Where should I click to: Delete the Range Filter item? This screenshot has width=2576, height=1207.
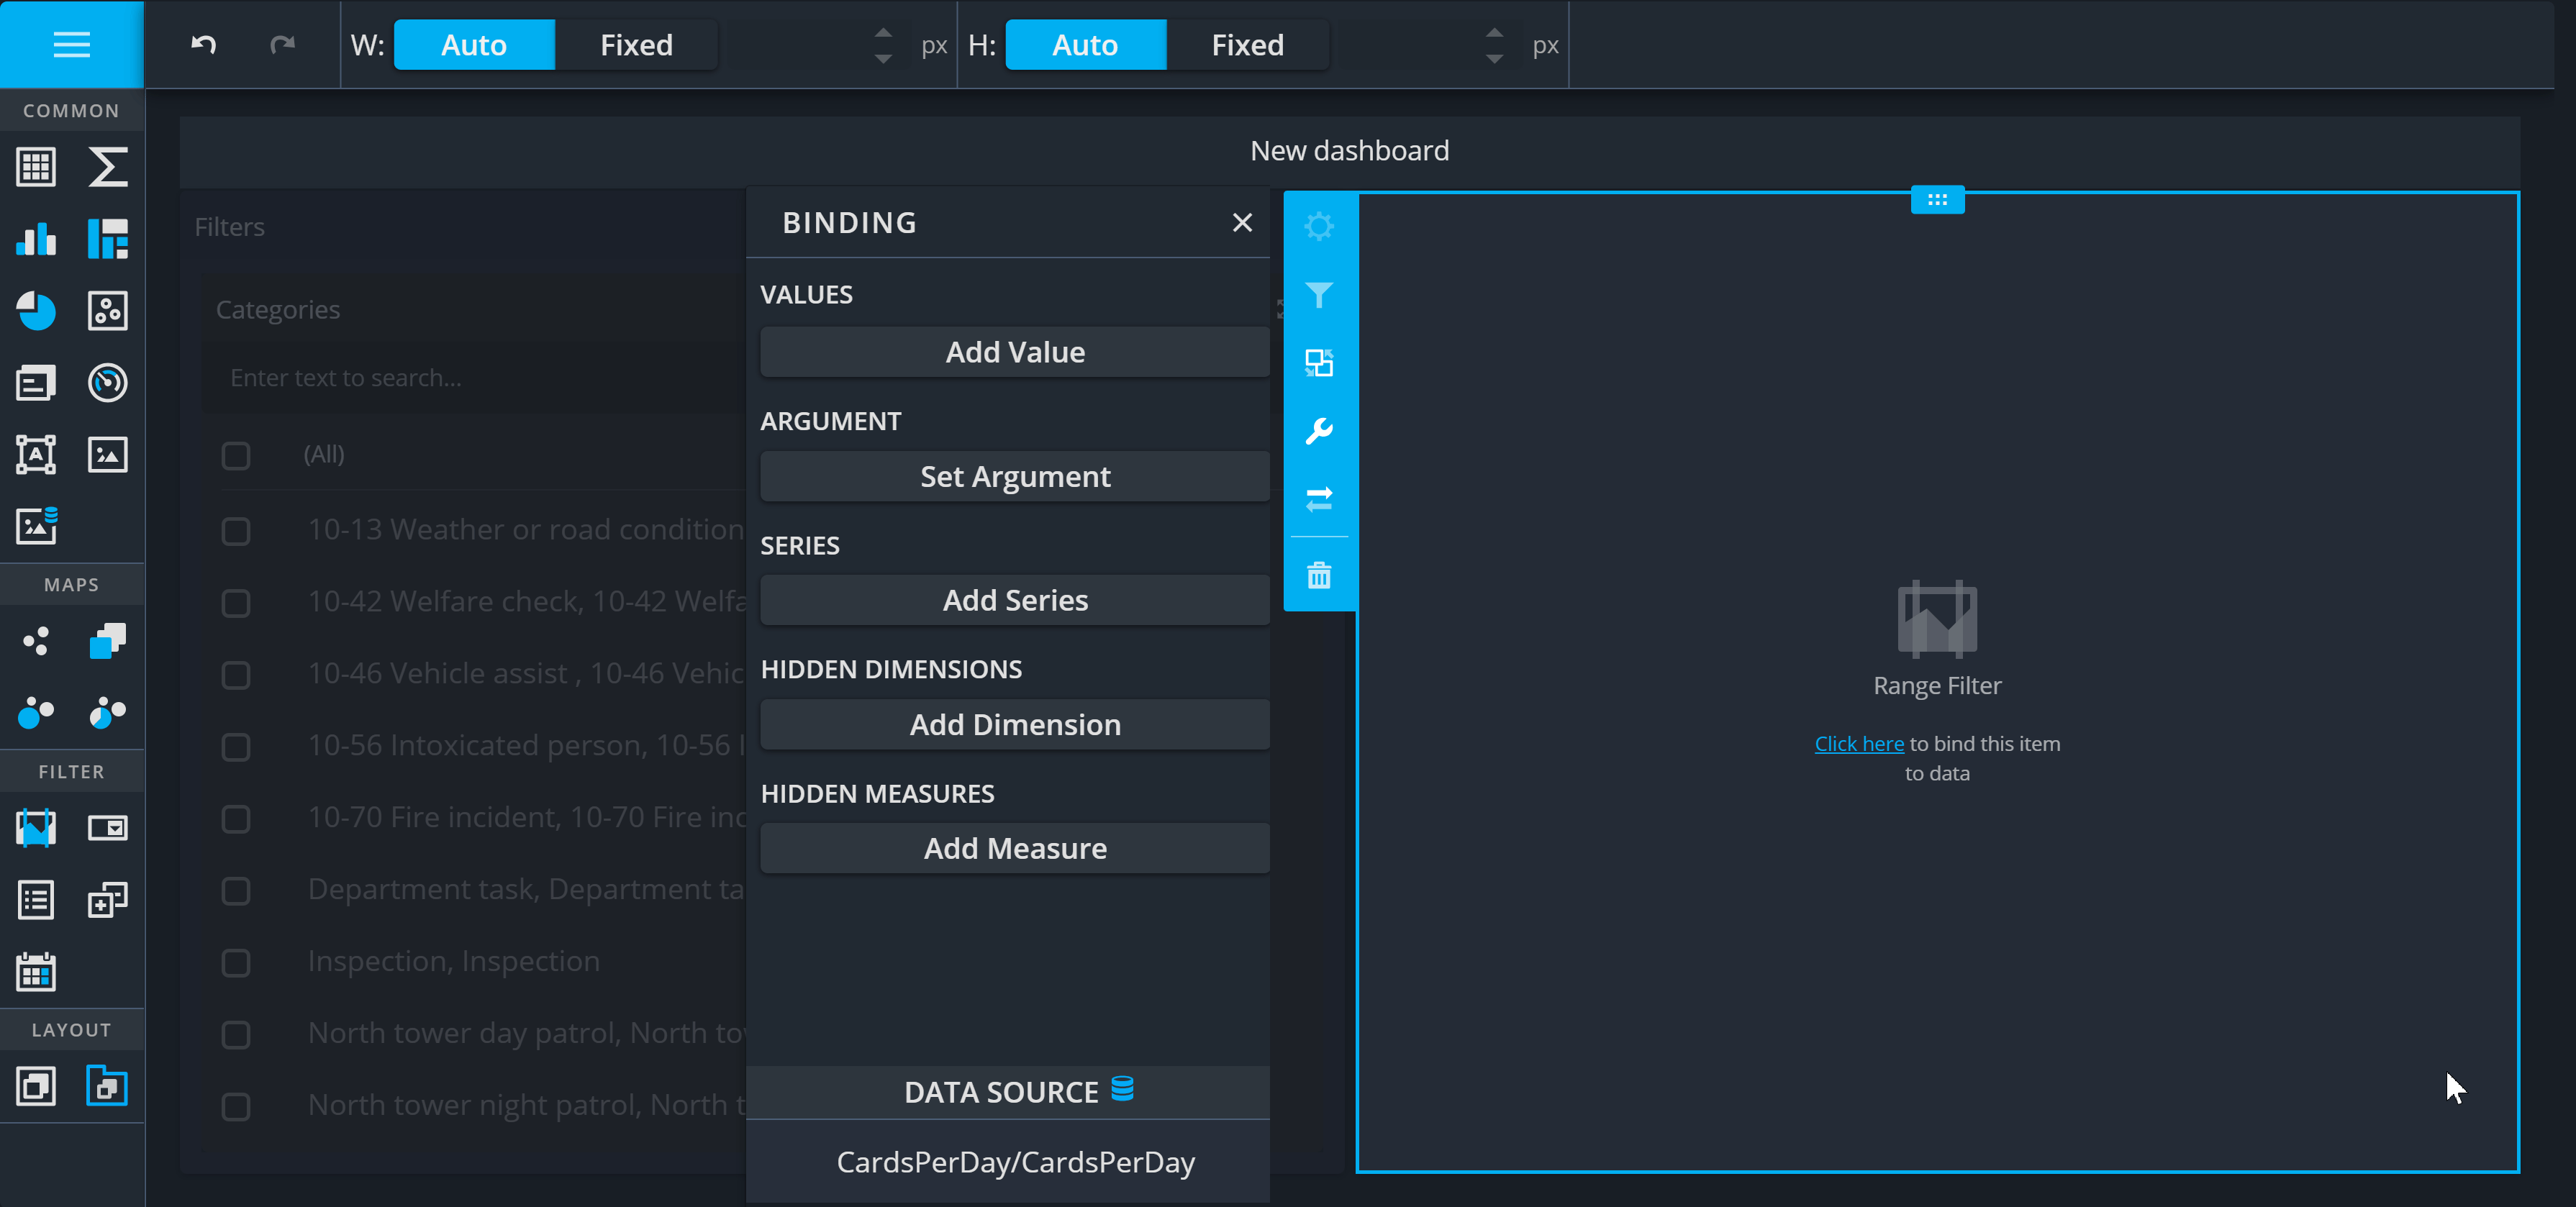pyautogui.click(x=1319, y=575)
